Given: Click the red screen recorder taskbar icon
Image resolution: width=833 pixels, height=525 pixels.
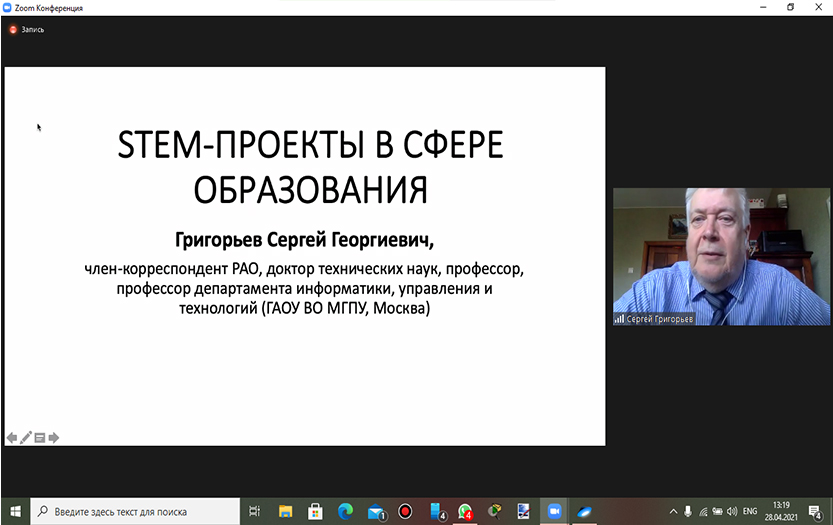Looking at the screenshot, I should pyautogui.click(x=405, y=510).
